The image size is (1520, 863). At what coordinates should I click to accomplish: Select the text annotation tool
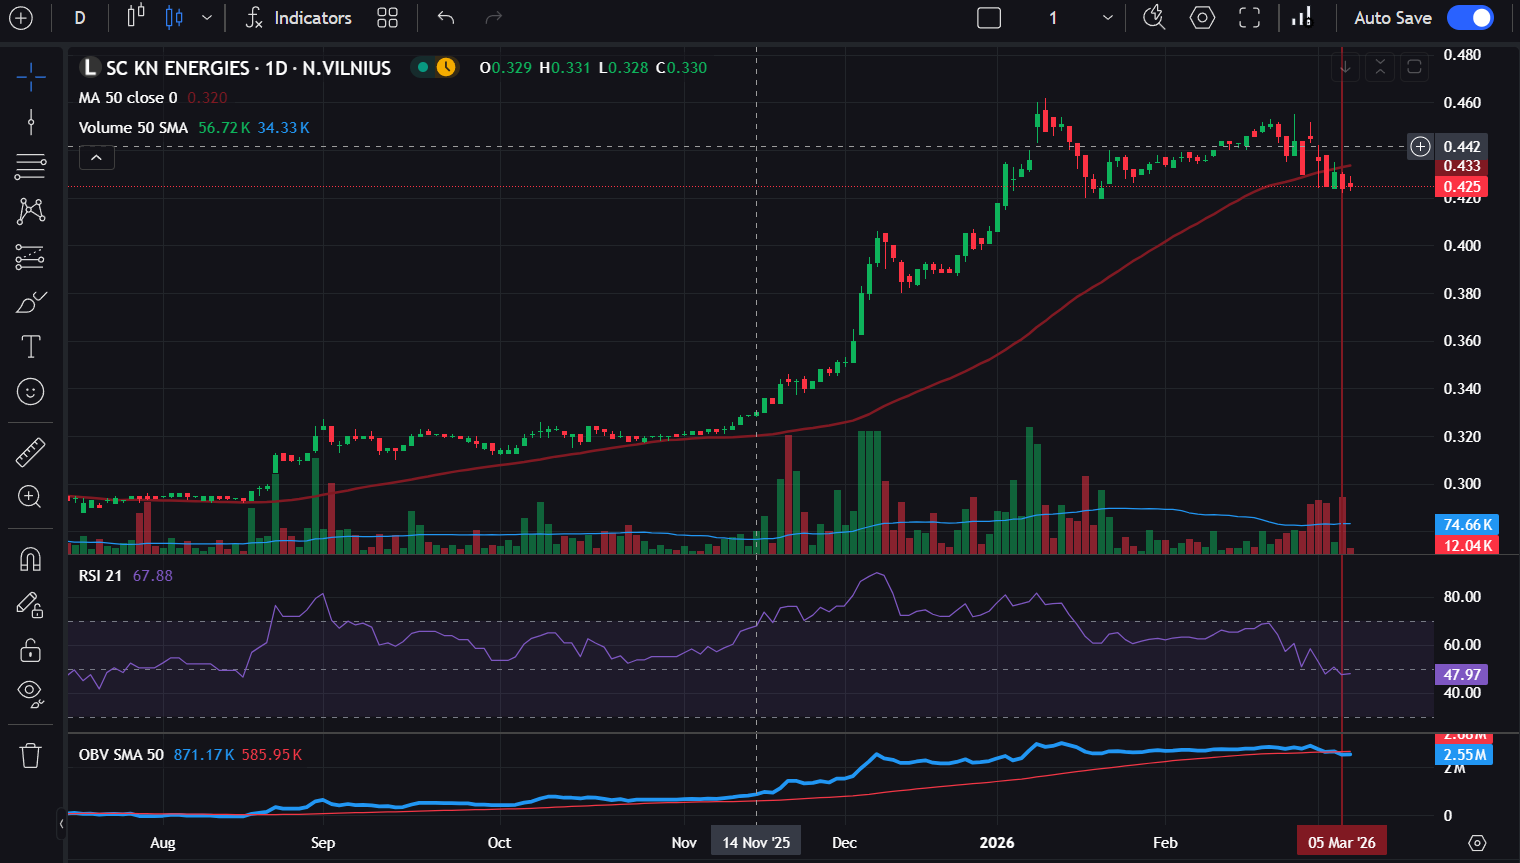[x=31, y=347]
